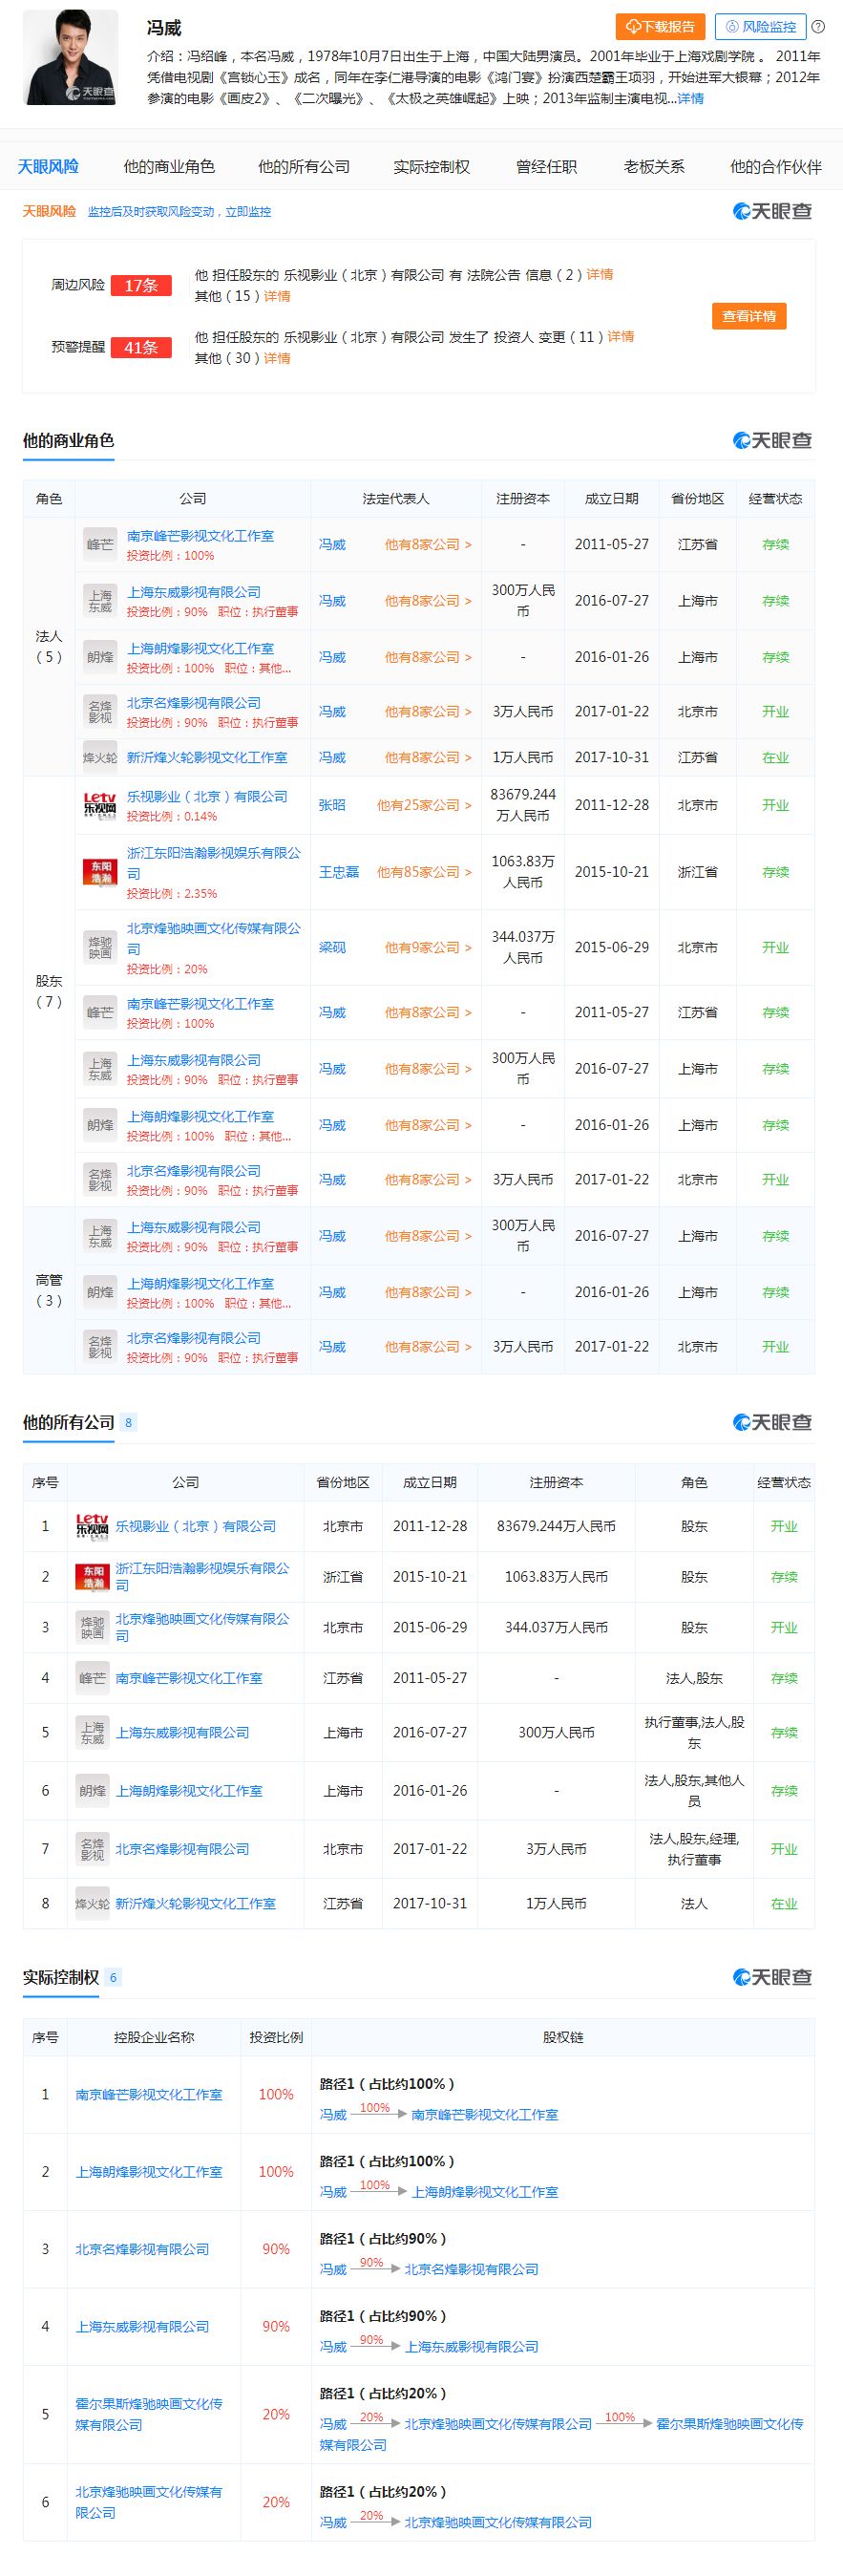Viewport: 843px width, 2576px height.
Task: Open legal representative 张昭 link
Action: pos(332,805)
